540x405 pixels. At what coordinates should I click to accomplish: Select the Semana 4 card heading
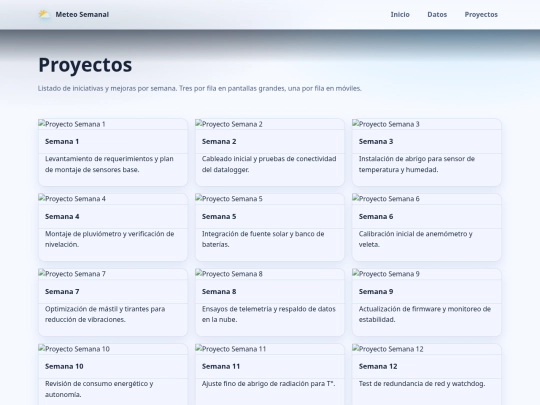62,217
